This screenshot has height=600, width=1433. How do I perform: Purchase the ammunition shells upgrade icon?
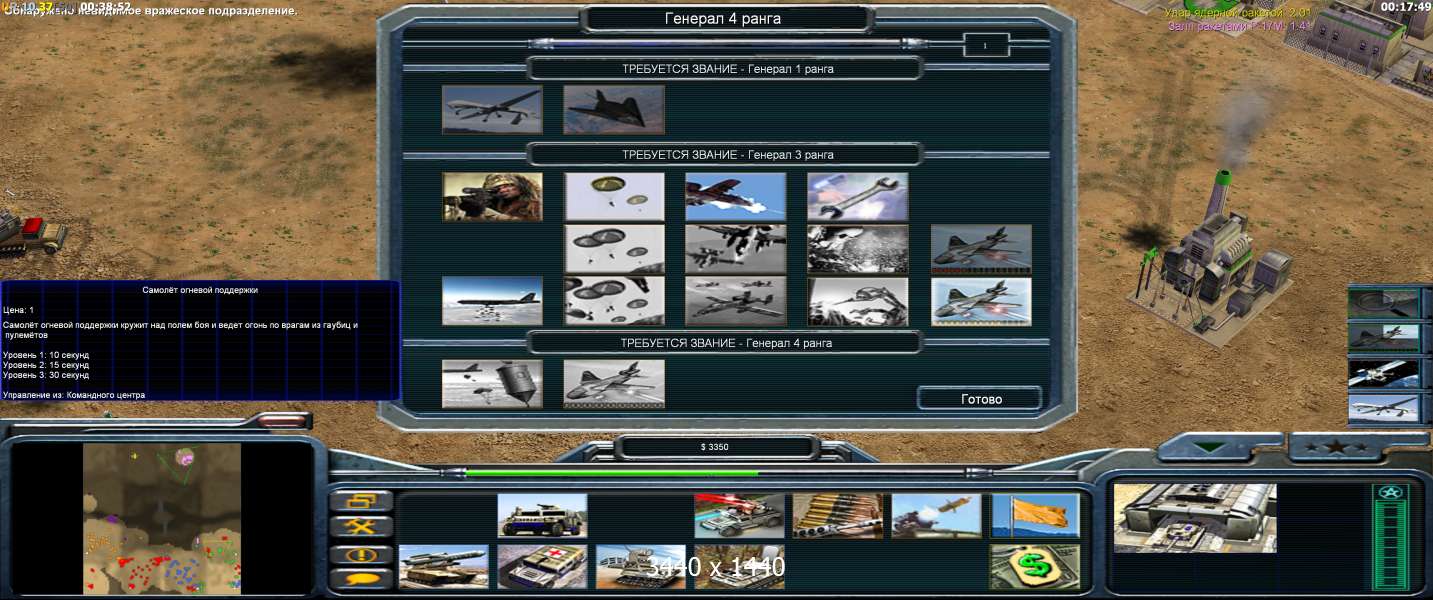838,516
